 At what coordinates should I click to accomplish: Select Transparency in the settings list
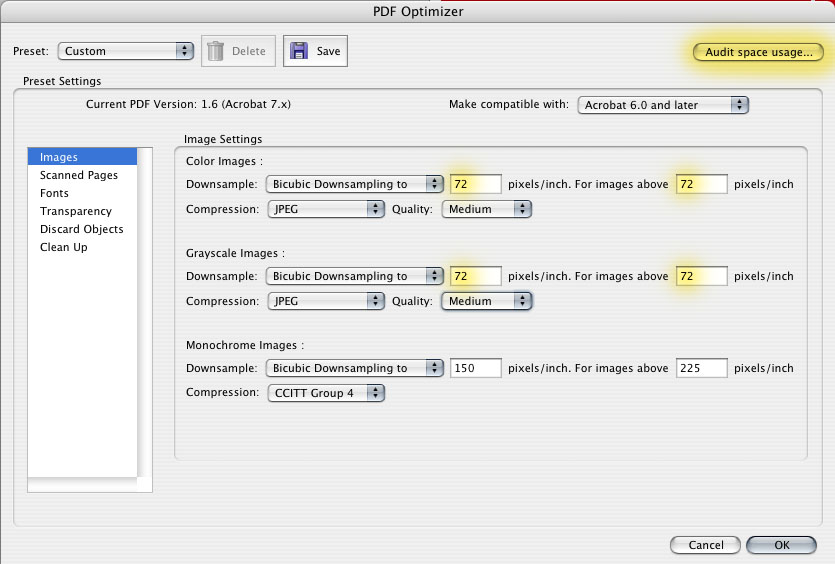(x=83, y=211)
